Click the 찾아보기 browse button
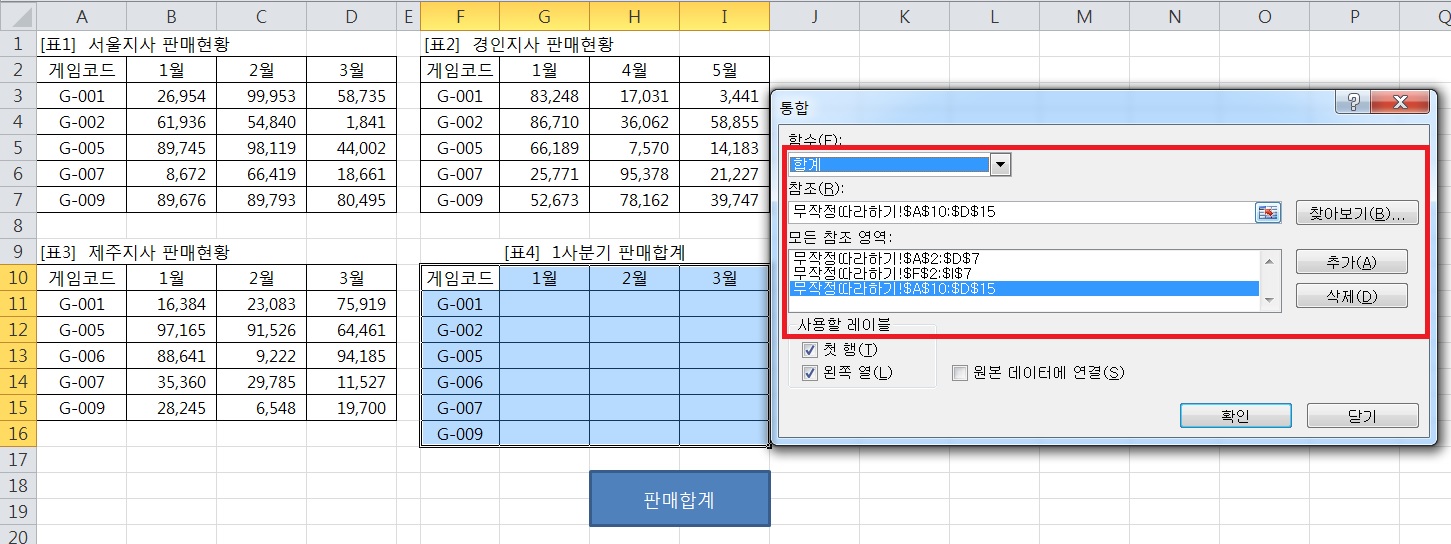1451x544 pixels. pyautogui.click(x=1357, y=213)
